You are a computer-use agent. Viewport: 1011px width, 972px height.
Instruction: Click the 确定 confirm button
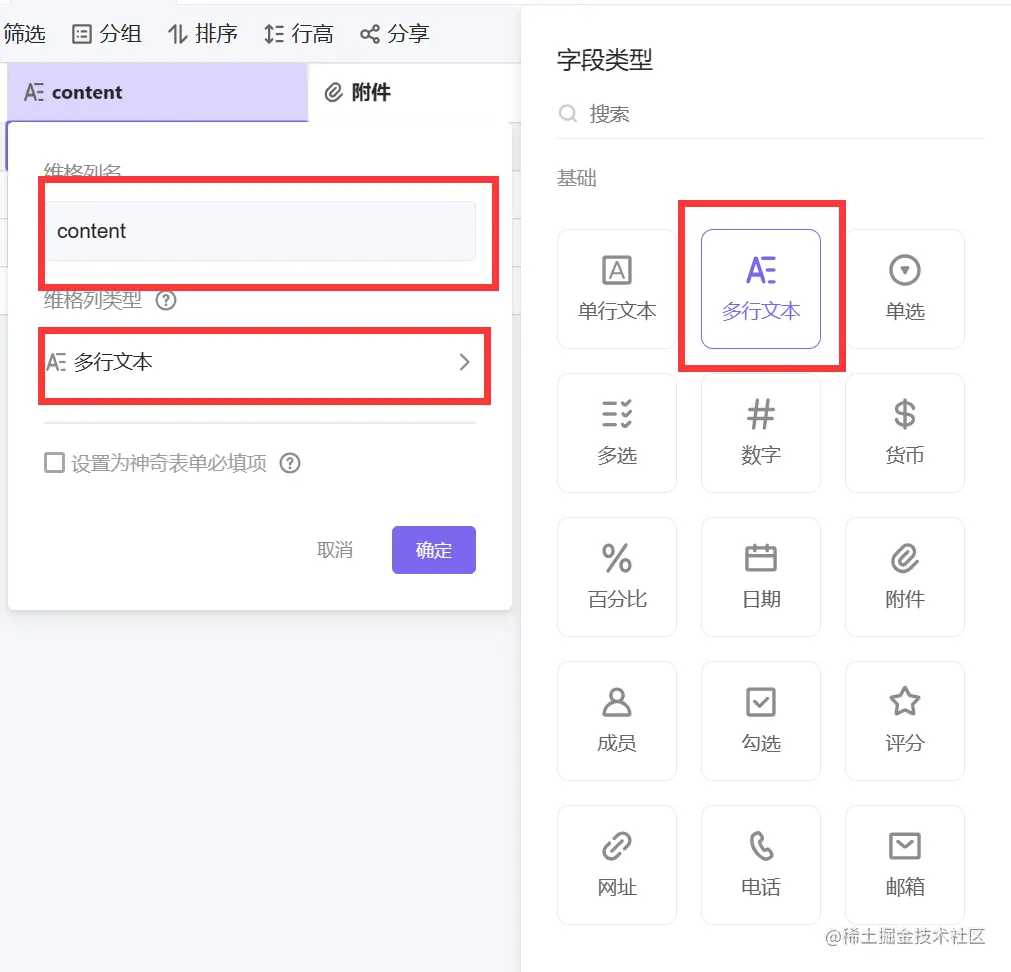(x=434, y=550)
